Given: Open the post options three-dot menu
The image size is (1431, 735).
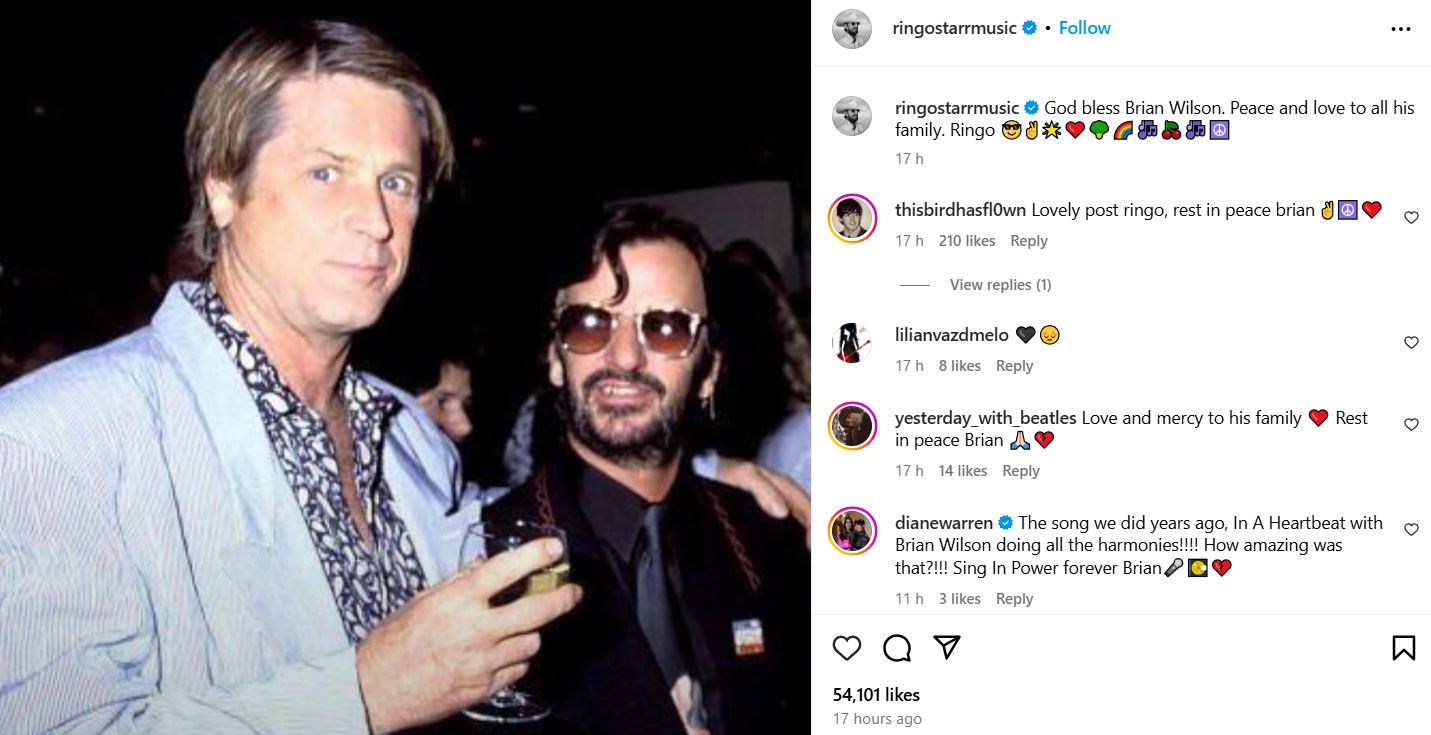Looking at the screenshot, I should point(1402,28).
